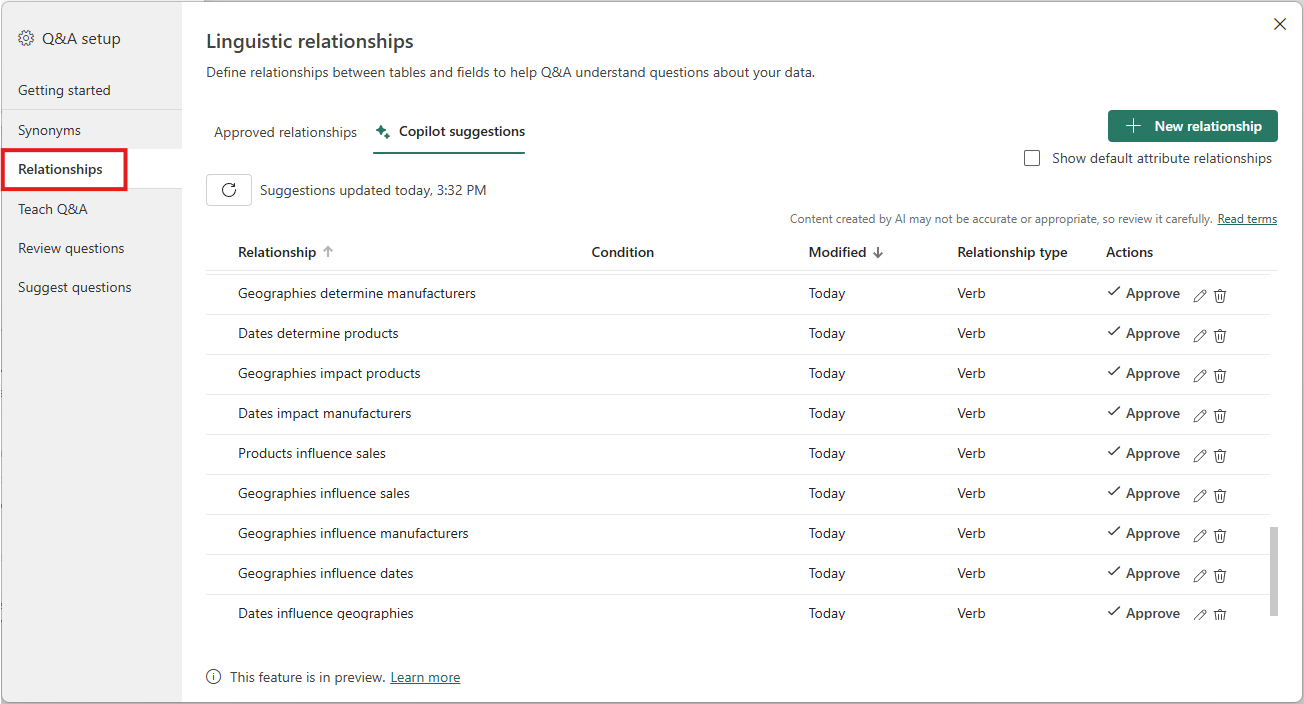
Task: Sort by the Relationship column header
Action: click(x=277, y=252)
